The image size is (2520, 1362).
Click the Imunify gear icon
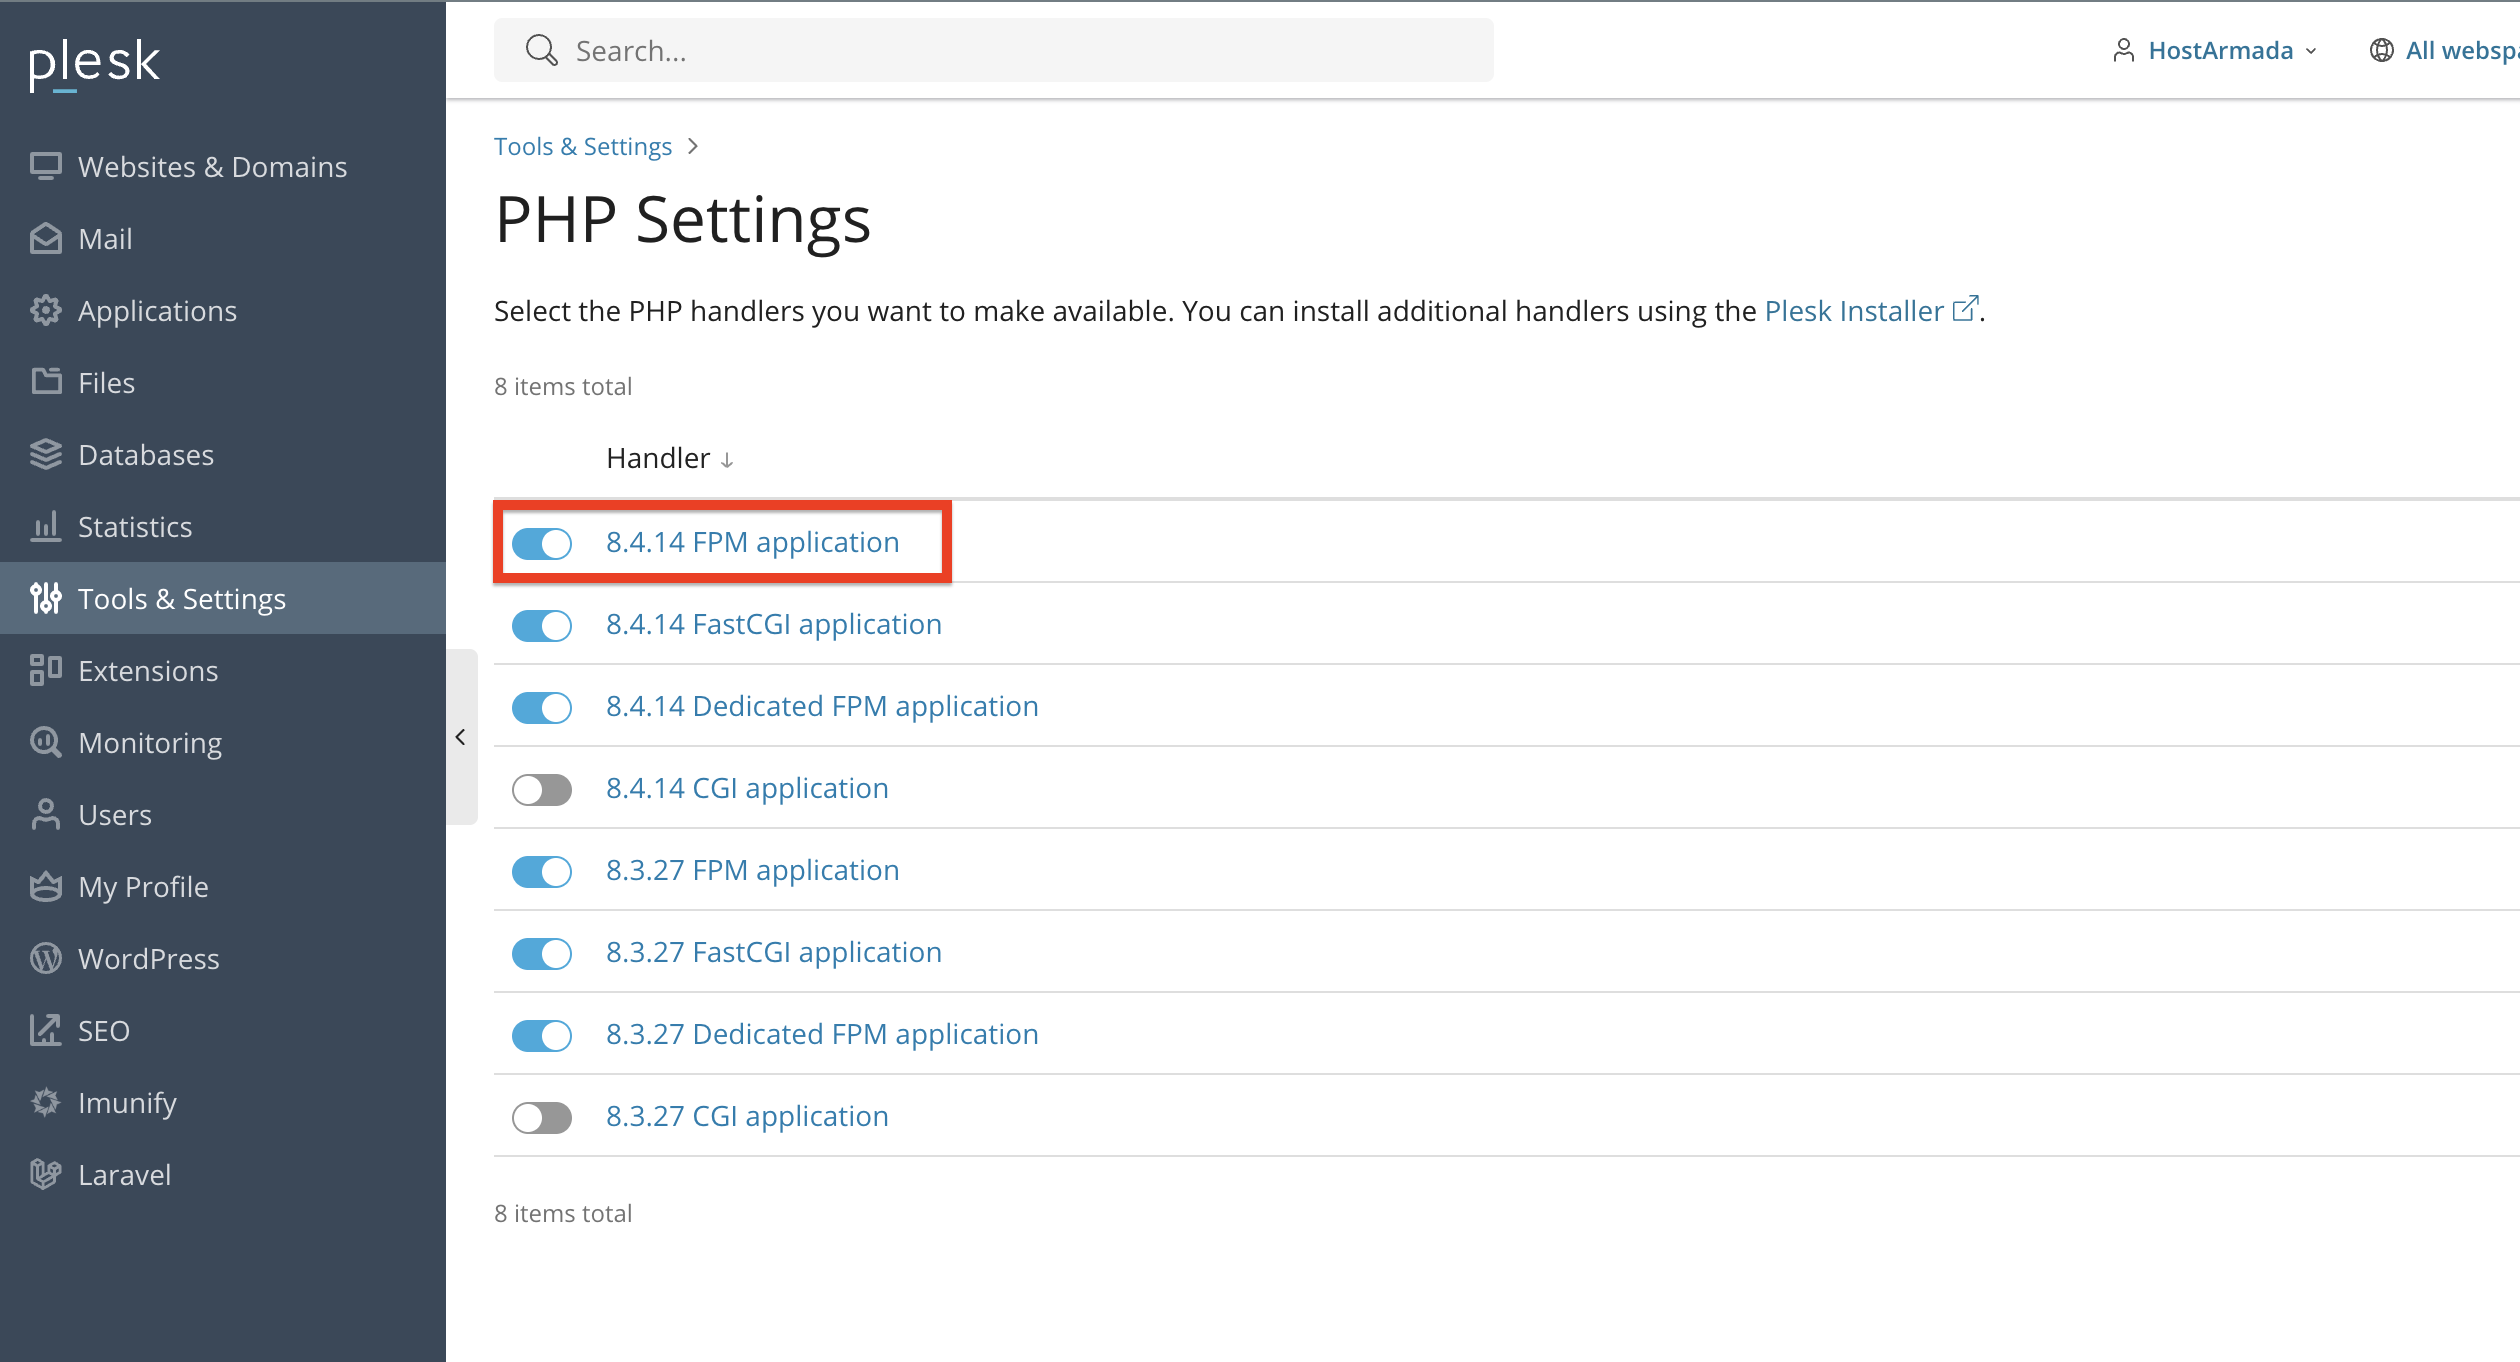[46, 1102]
